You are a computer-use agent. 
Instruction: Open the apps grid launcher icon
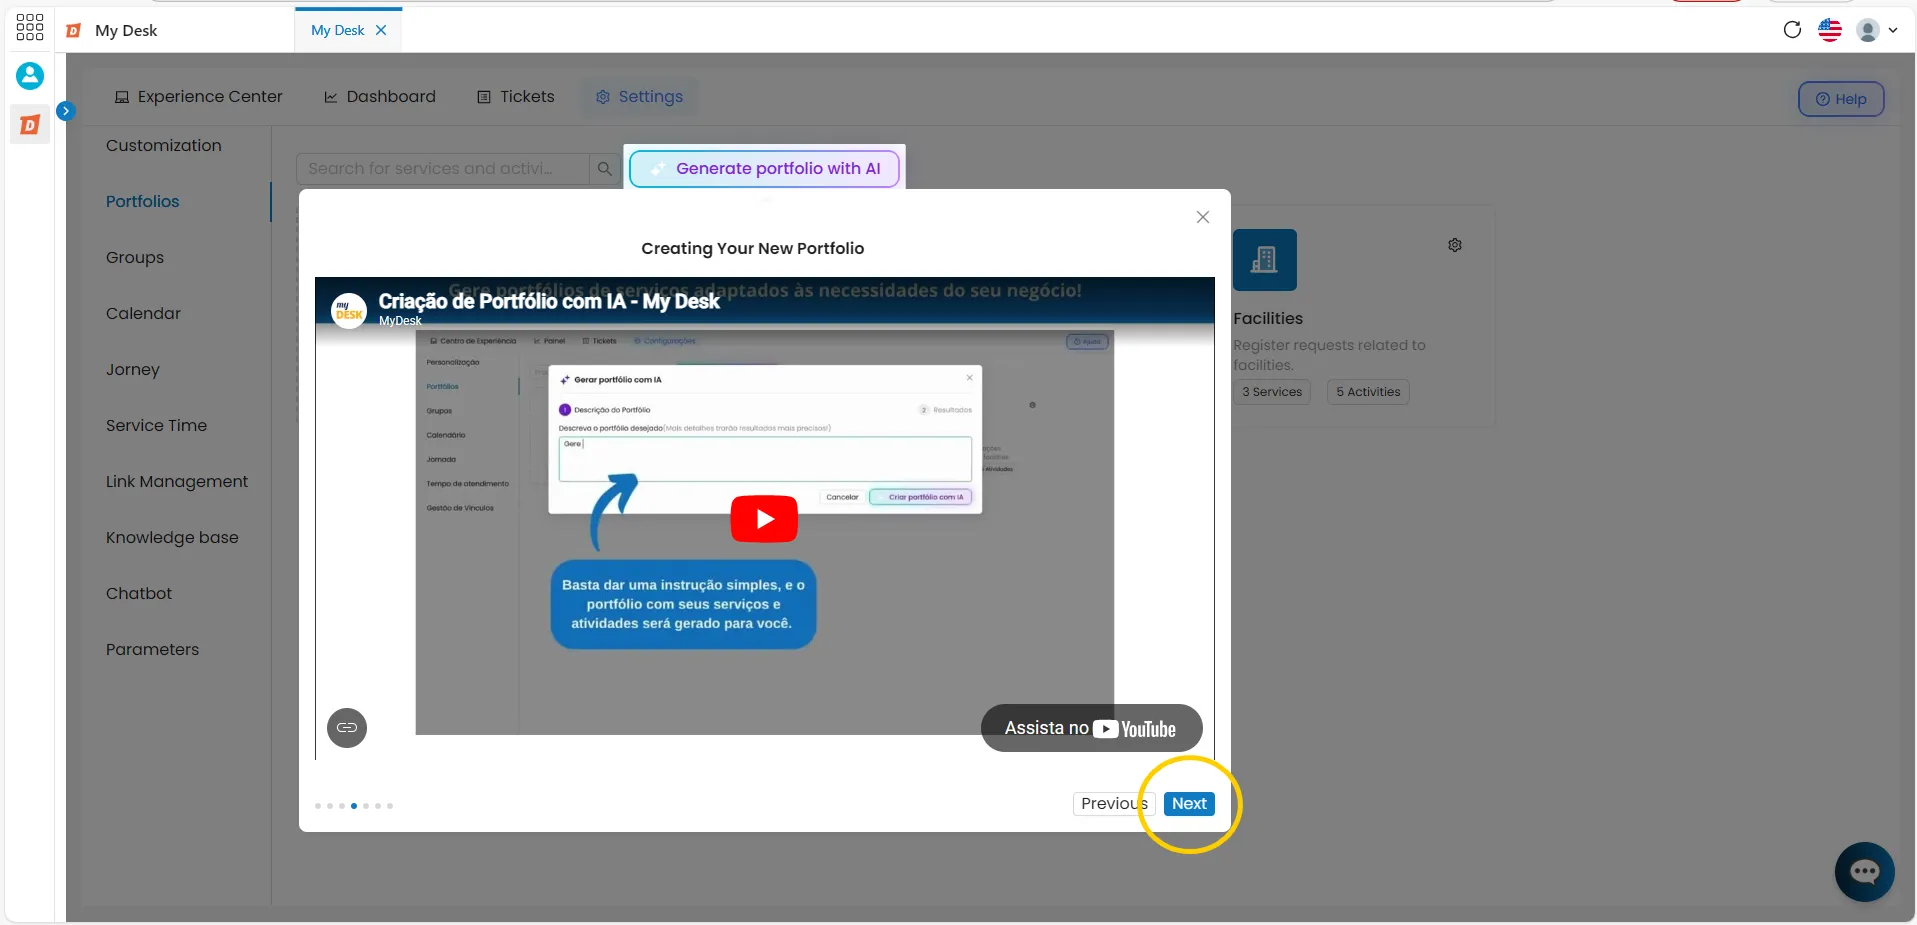click(x=30, y=27)
